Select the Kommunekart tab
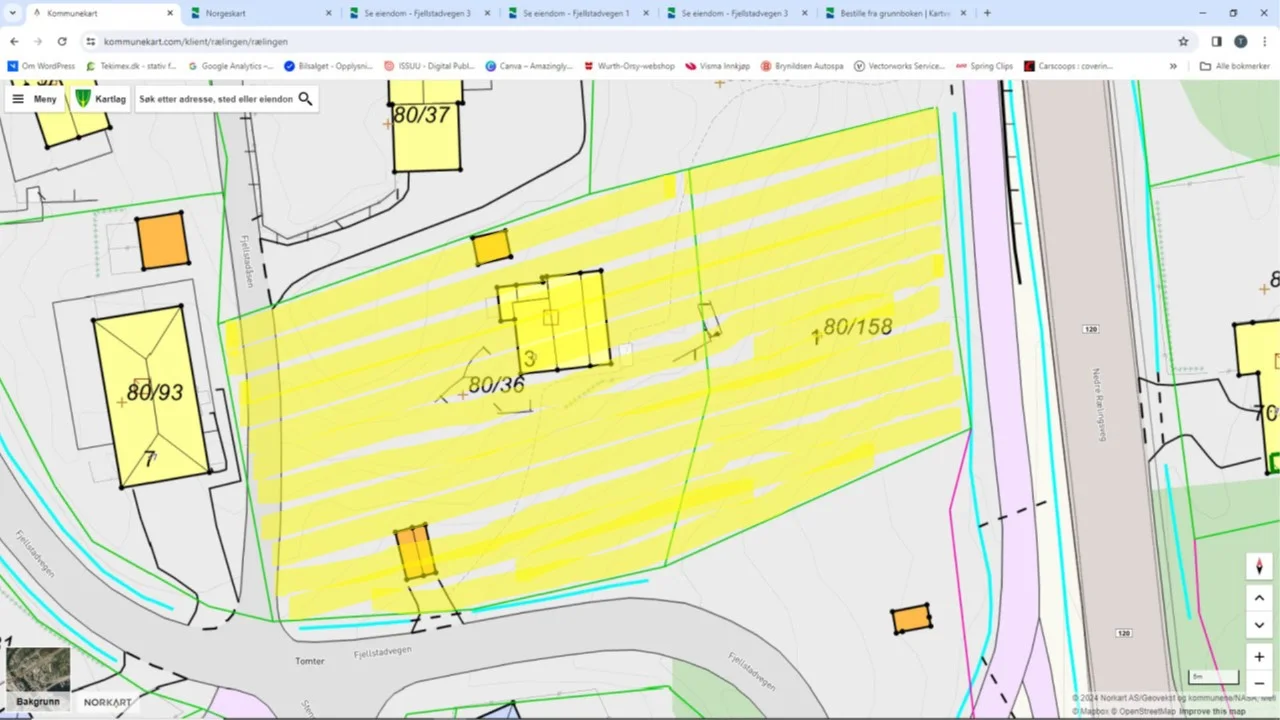 101,13
